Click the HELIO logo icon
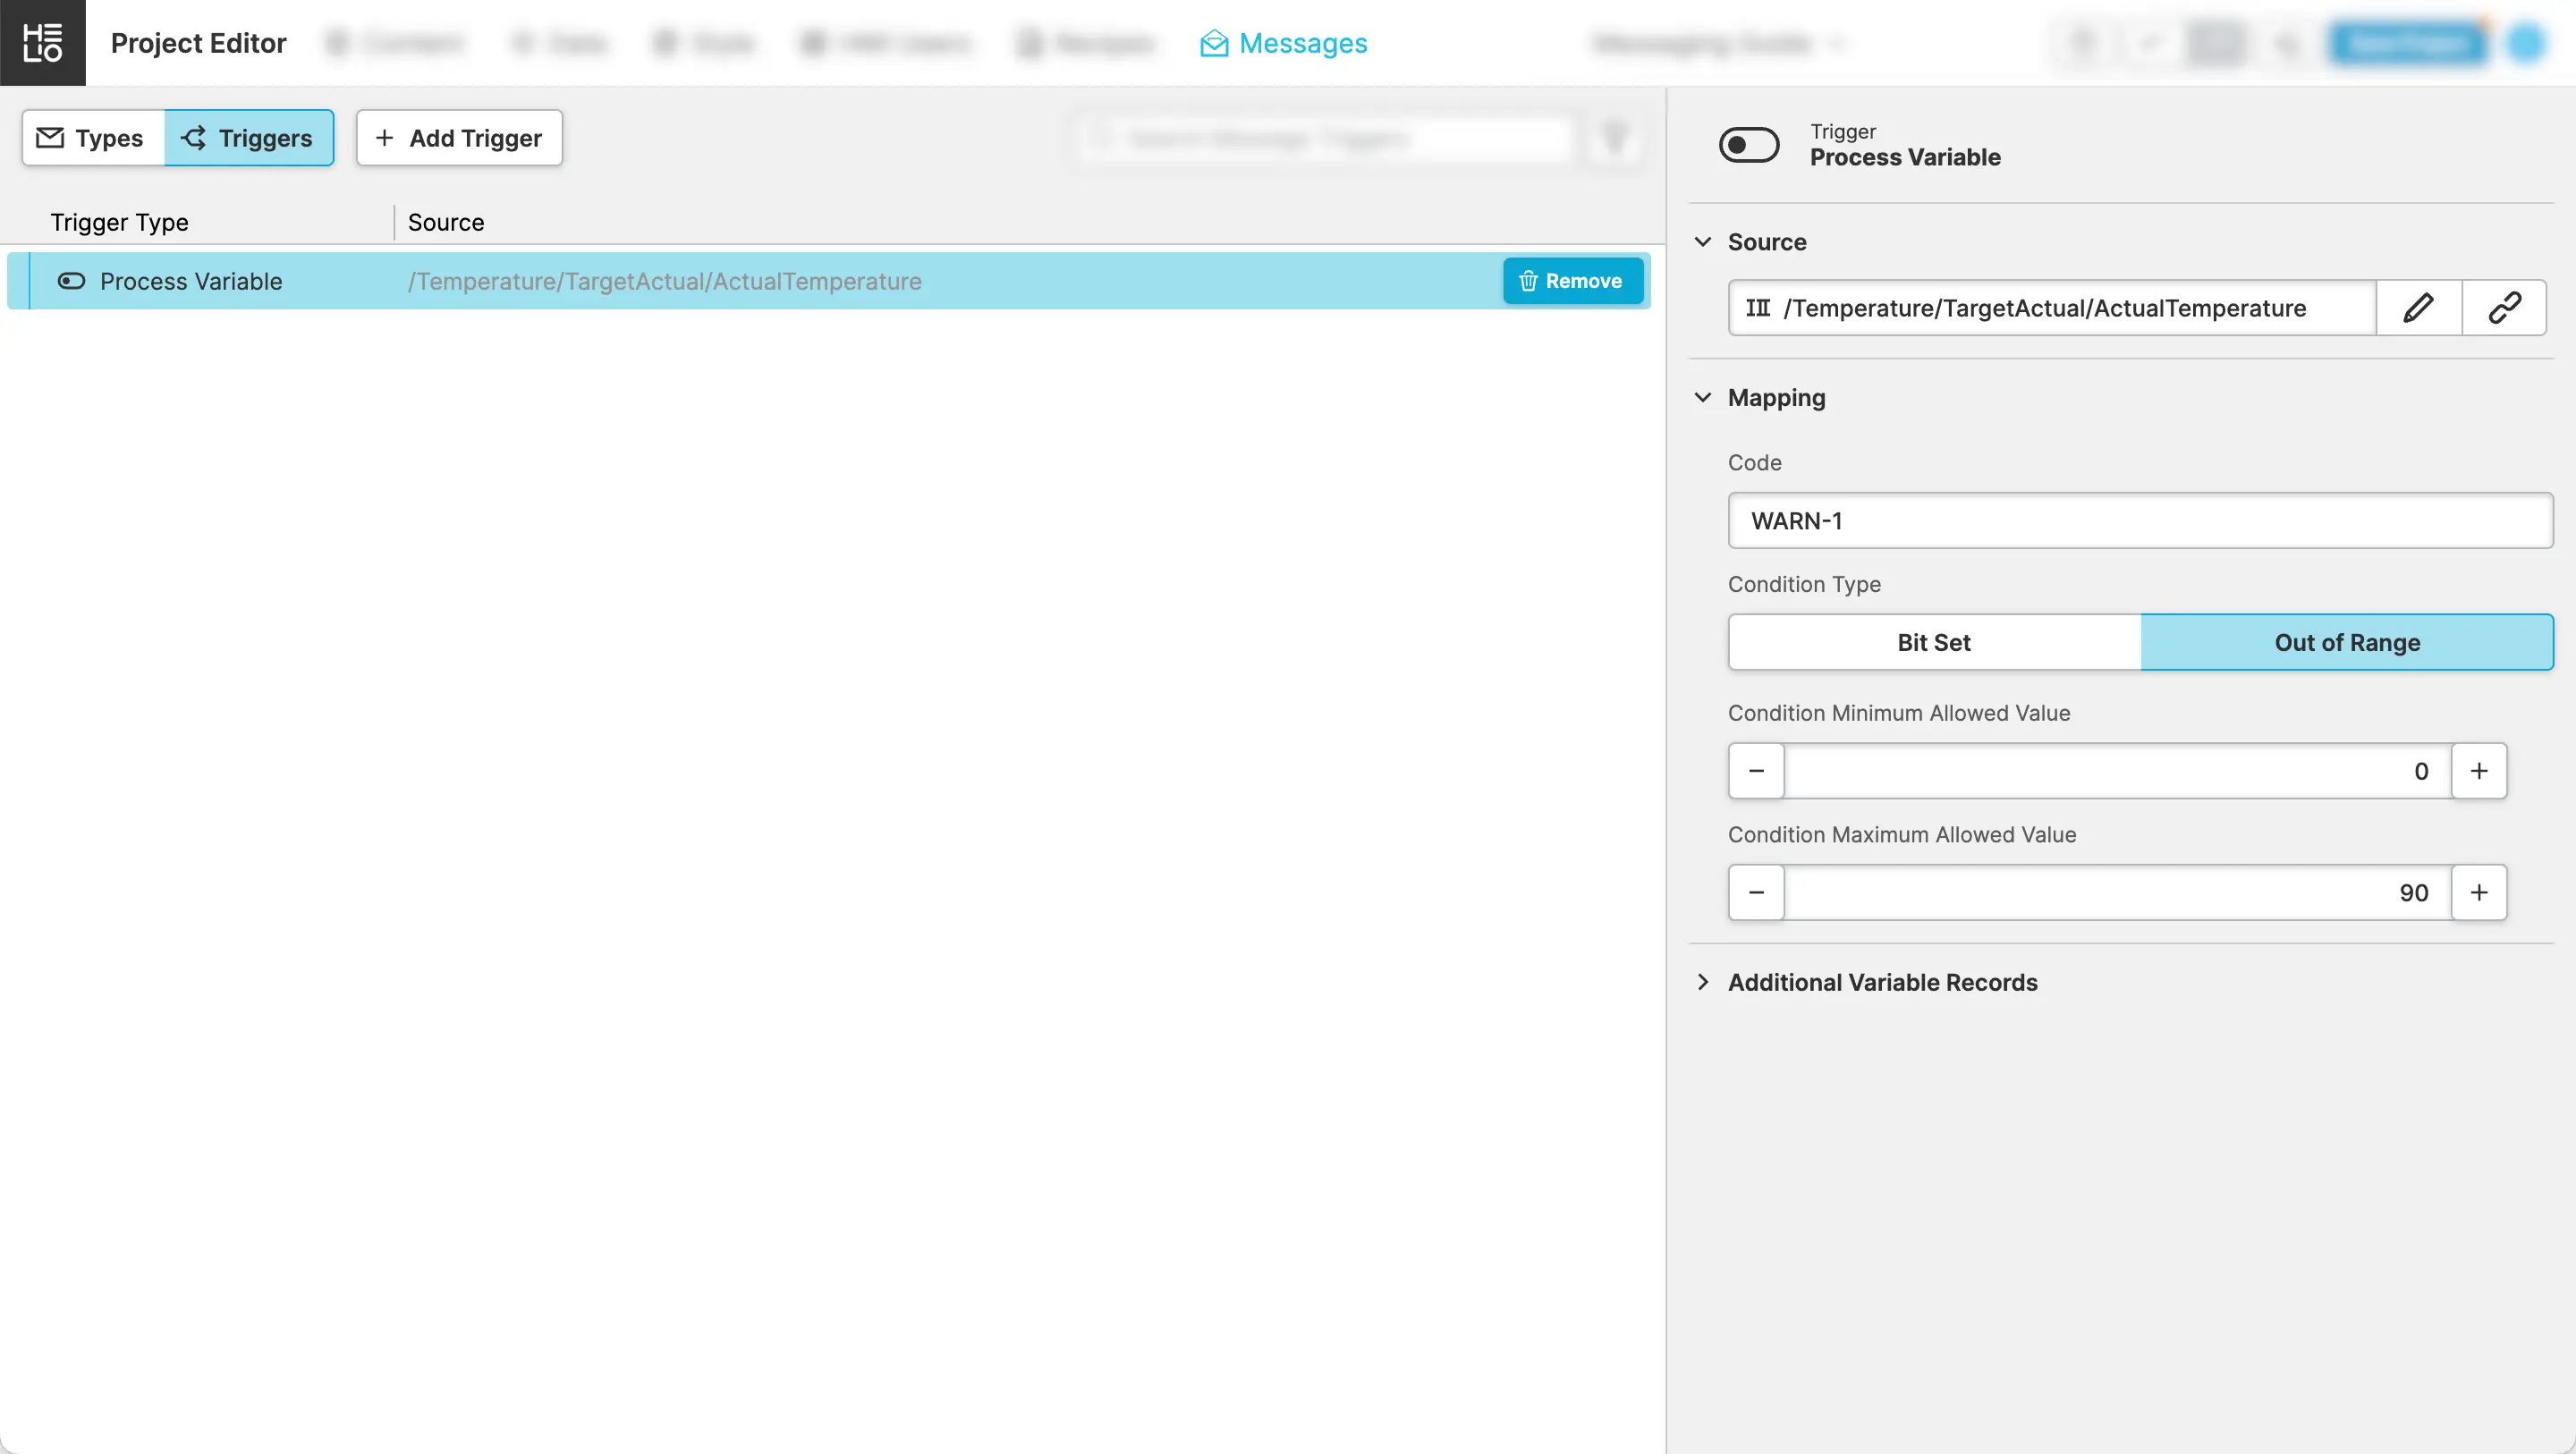Screen dimensions: 2576x1454 point(42,42)
